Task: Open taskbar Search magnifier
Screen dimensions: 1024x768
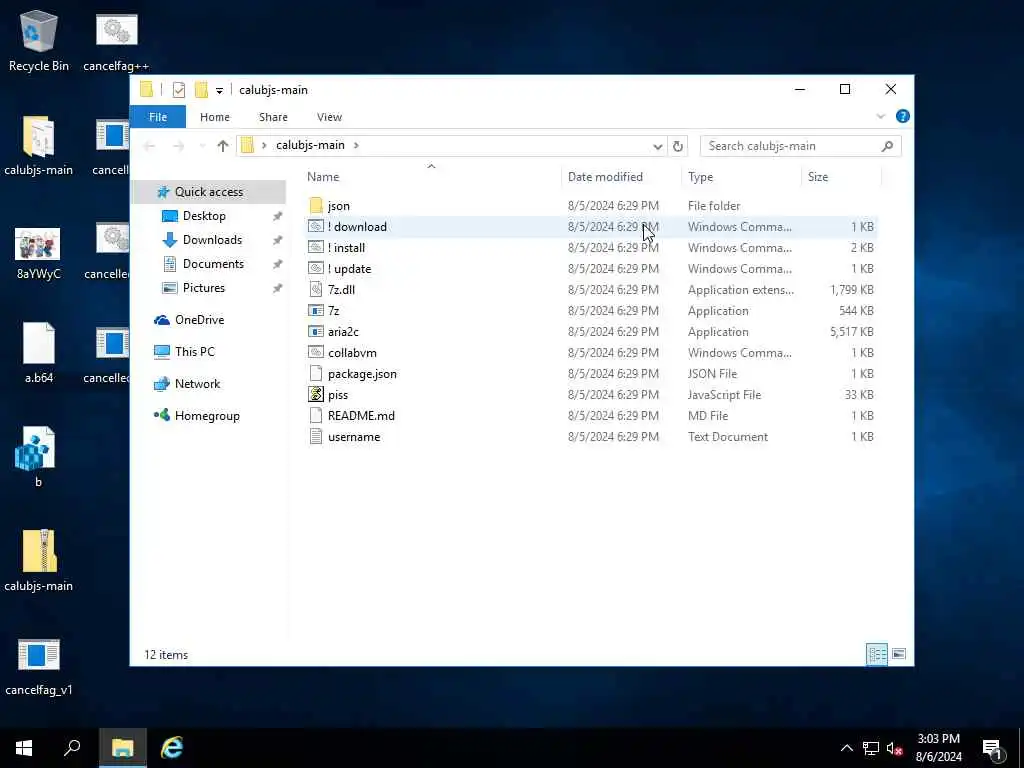Action: pyautogui.click(x=72, y=748)
